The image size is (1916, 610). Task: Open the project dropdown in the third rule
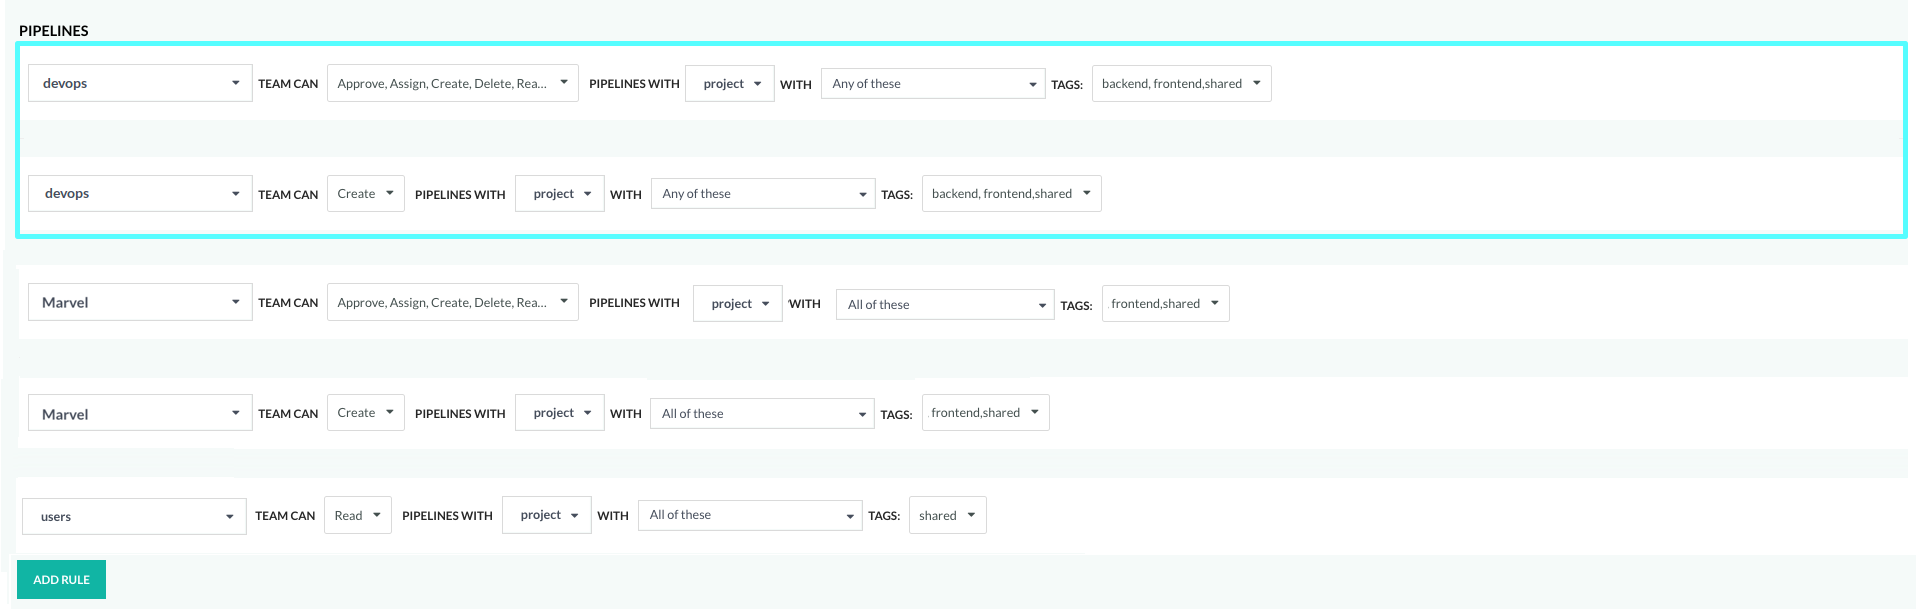(x=738, y=304)
